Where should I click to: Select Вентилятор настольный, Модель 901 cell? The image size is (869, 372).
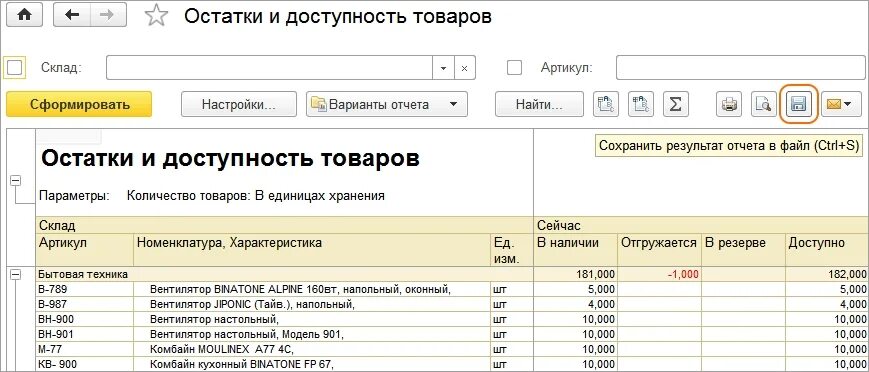click(x=312, y=334)
